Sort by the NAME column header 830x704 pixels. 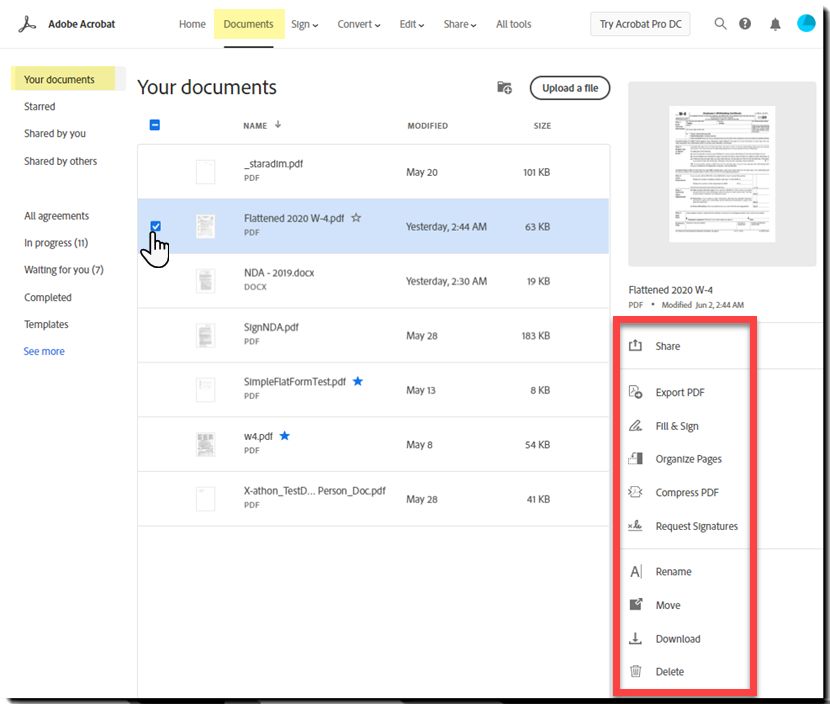tap(255, 126)
